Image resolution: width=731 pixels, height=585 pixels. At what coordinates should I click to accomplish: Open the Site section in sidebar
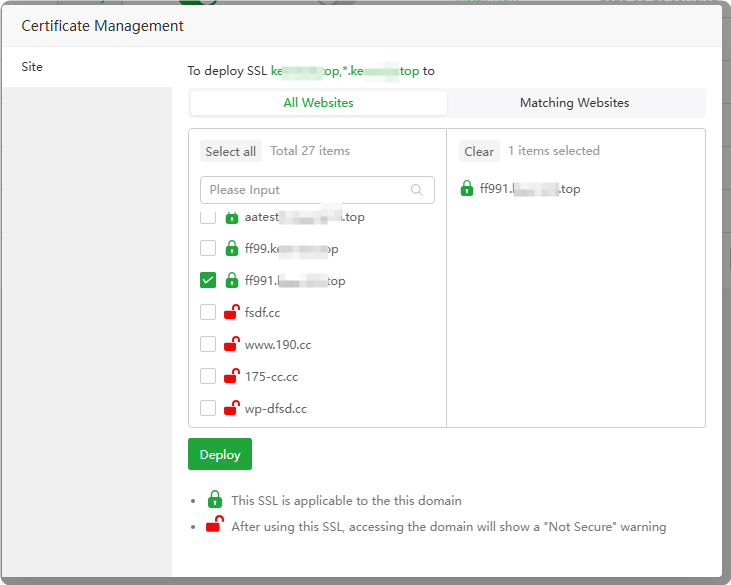coord(32,67)
